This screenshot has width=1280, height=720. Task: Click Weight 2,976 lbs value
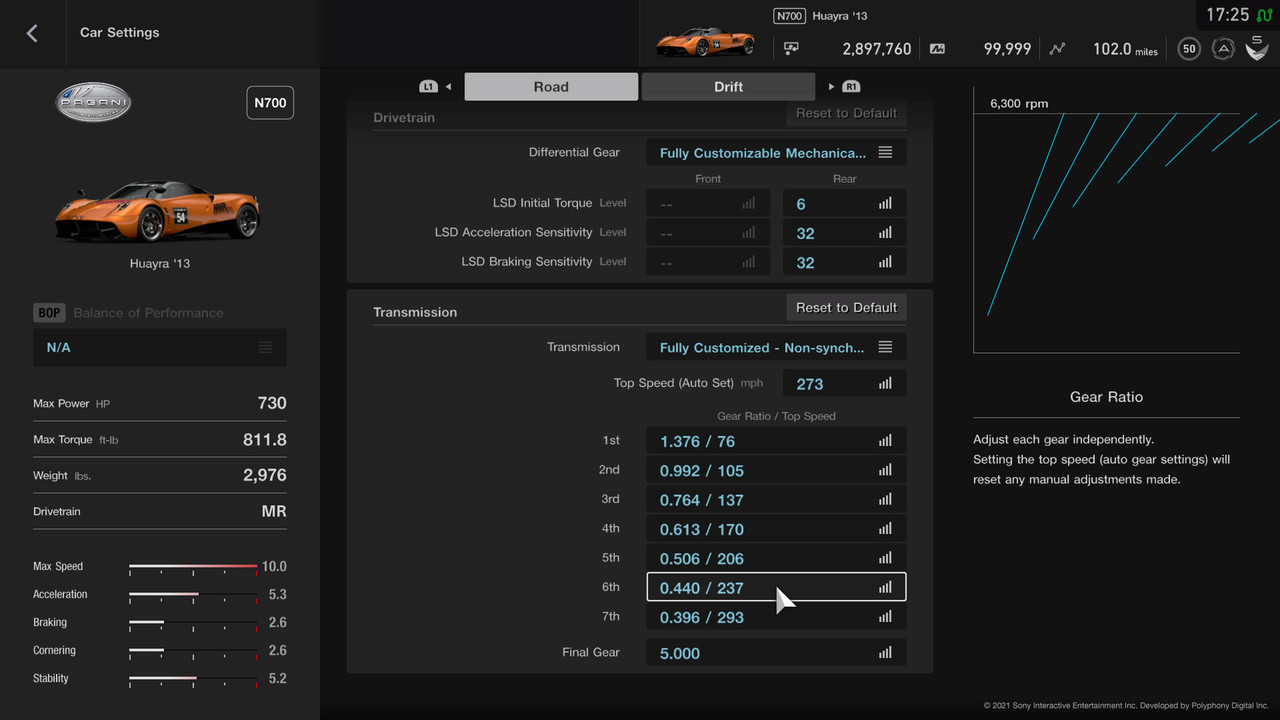[x=265, y=475]
